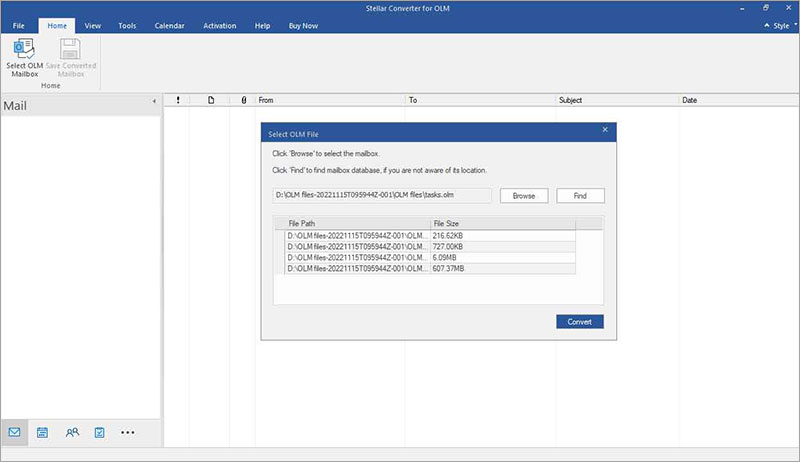Click the Date column header
This screenshot has width=800, height=462.
[x=738, y=100]
